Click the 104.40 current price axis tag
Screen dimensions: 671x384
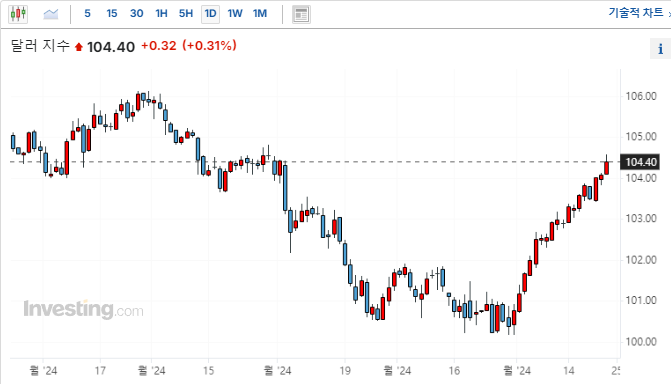(640, 162)
